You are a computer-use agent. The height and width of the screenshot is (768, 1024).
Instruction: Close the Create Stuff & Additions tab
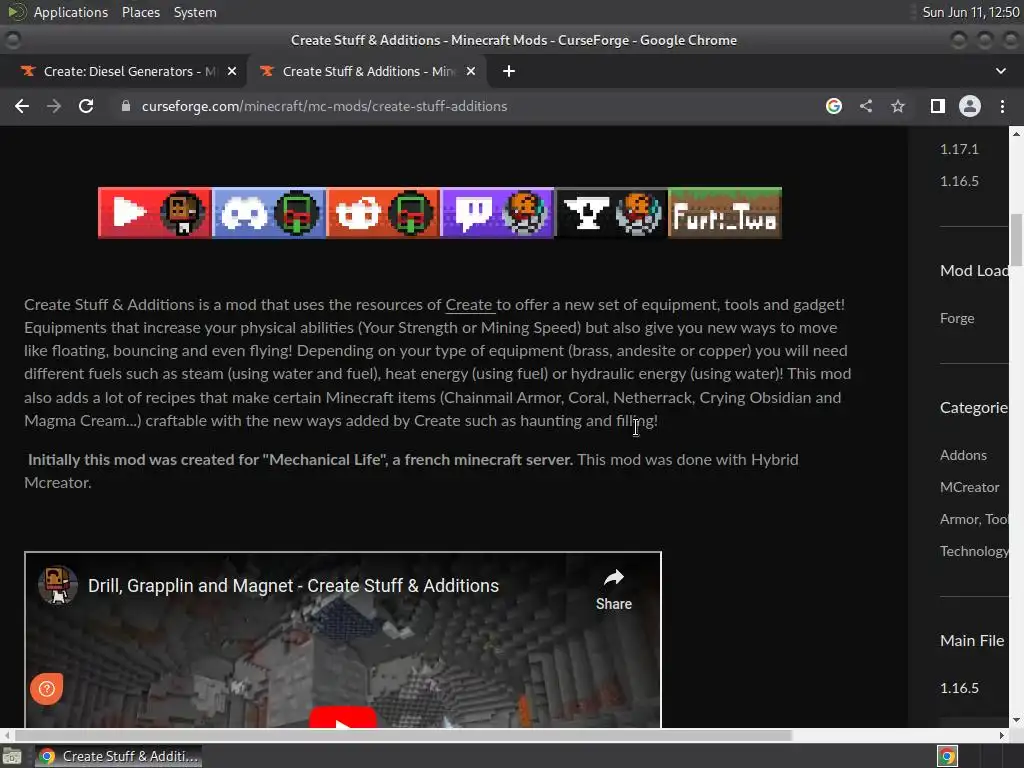coord(471,71)
